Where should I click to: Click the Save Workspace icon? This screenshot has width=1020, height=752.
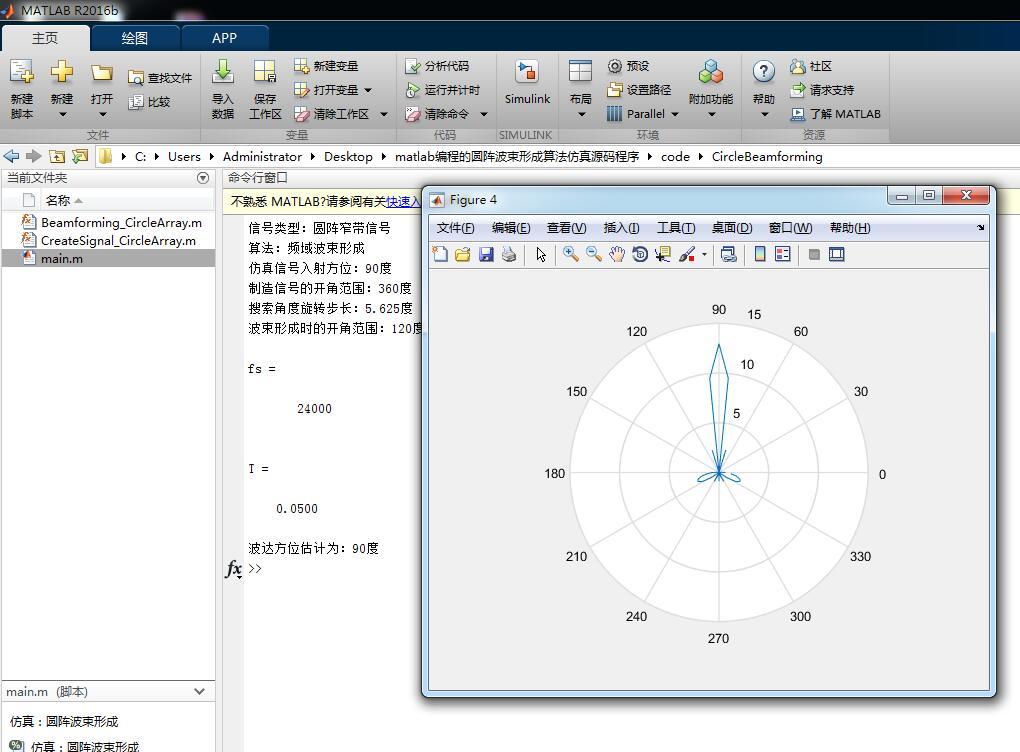pyautogui.click(x=265, y=72)
